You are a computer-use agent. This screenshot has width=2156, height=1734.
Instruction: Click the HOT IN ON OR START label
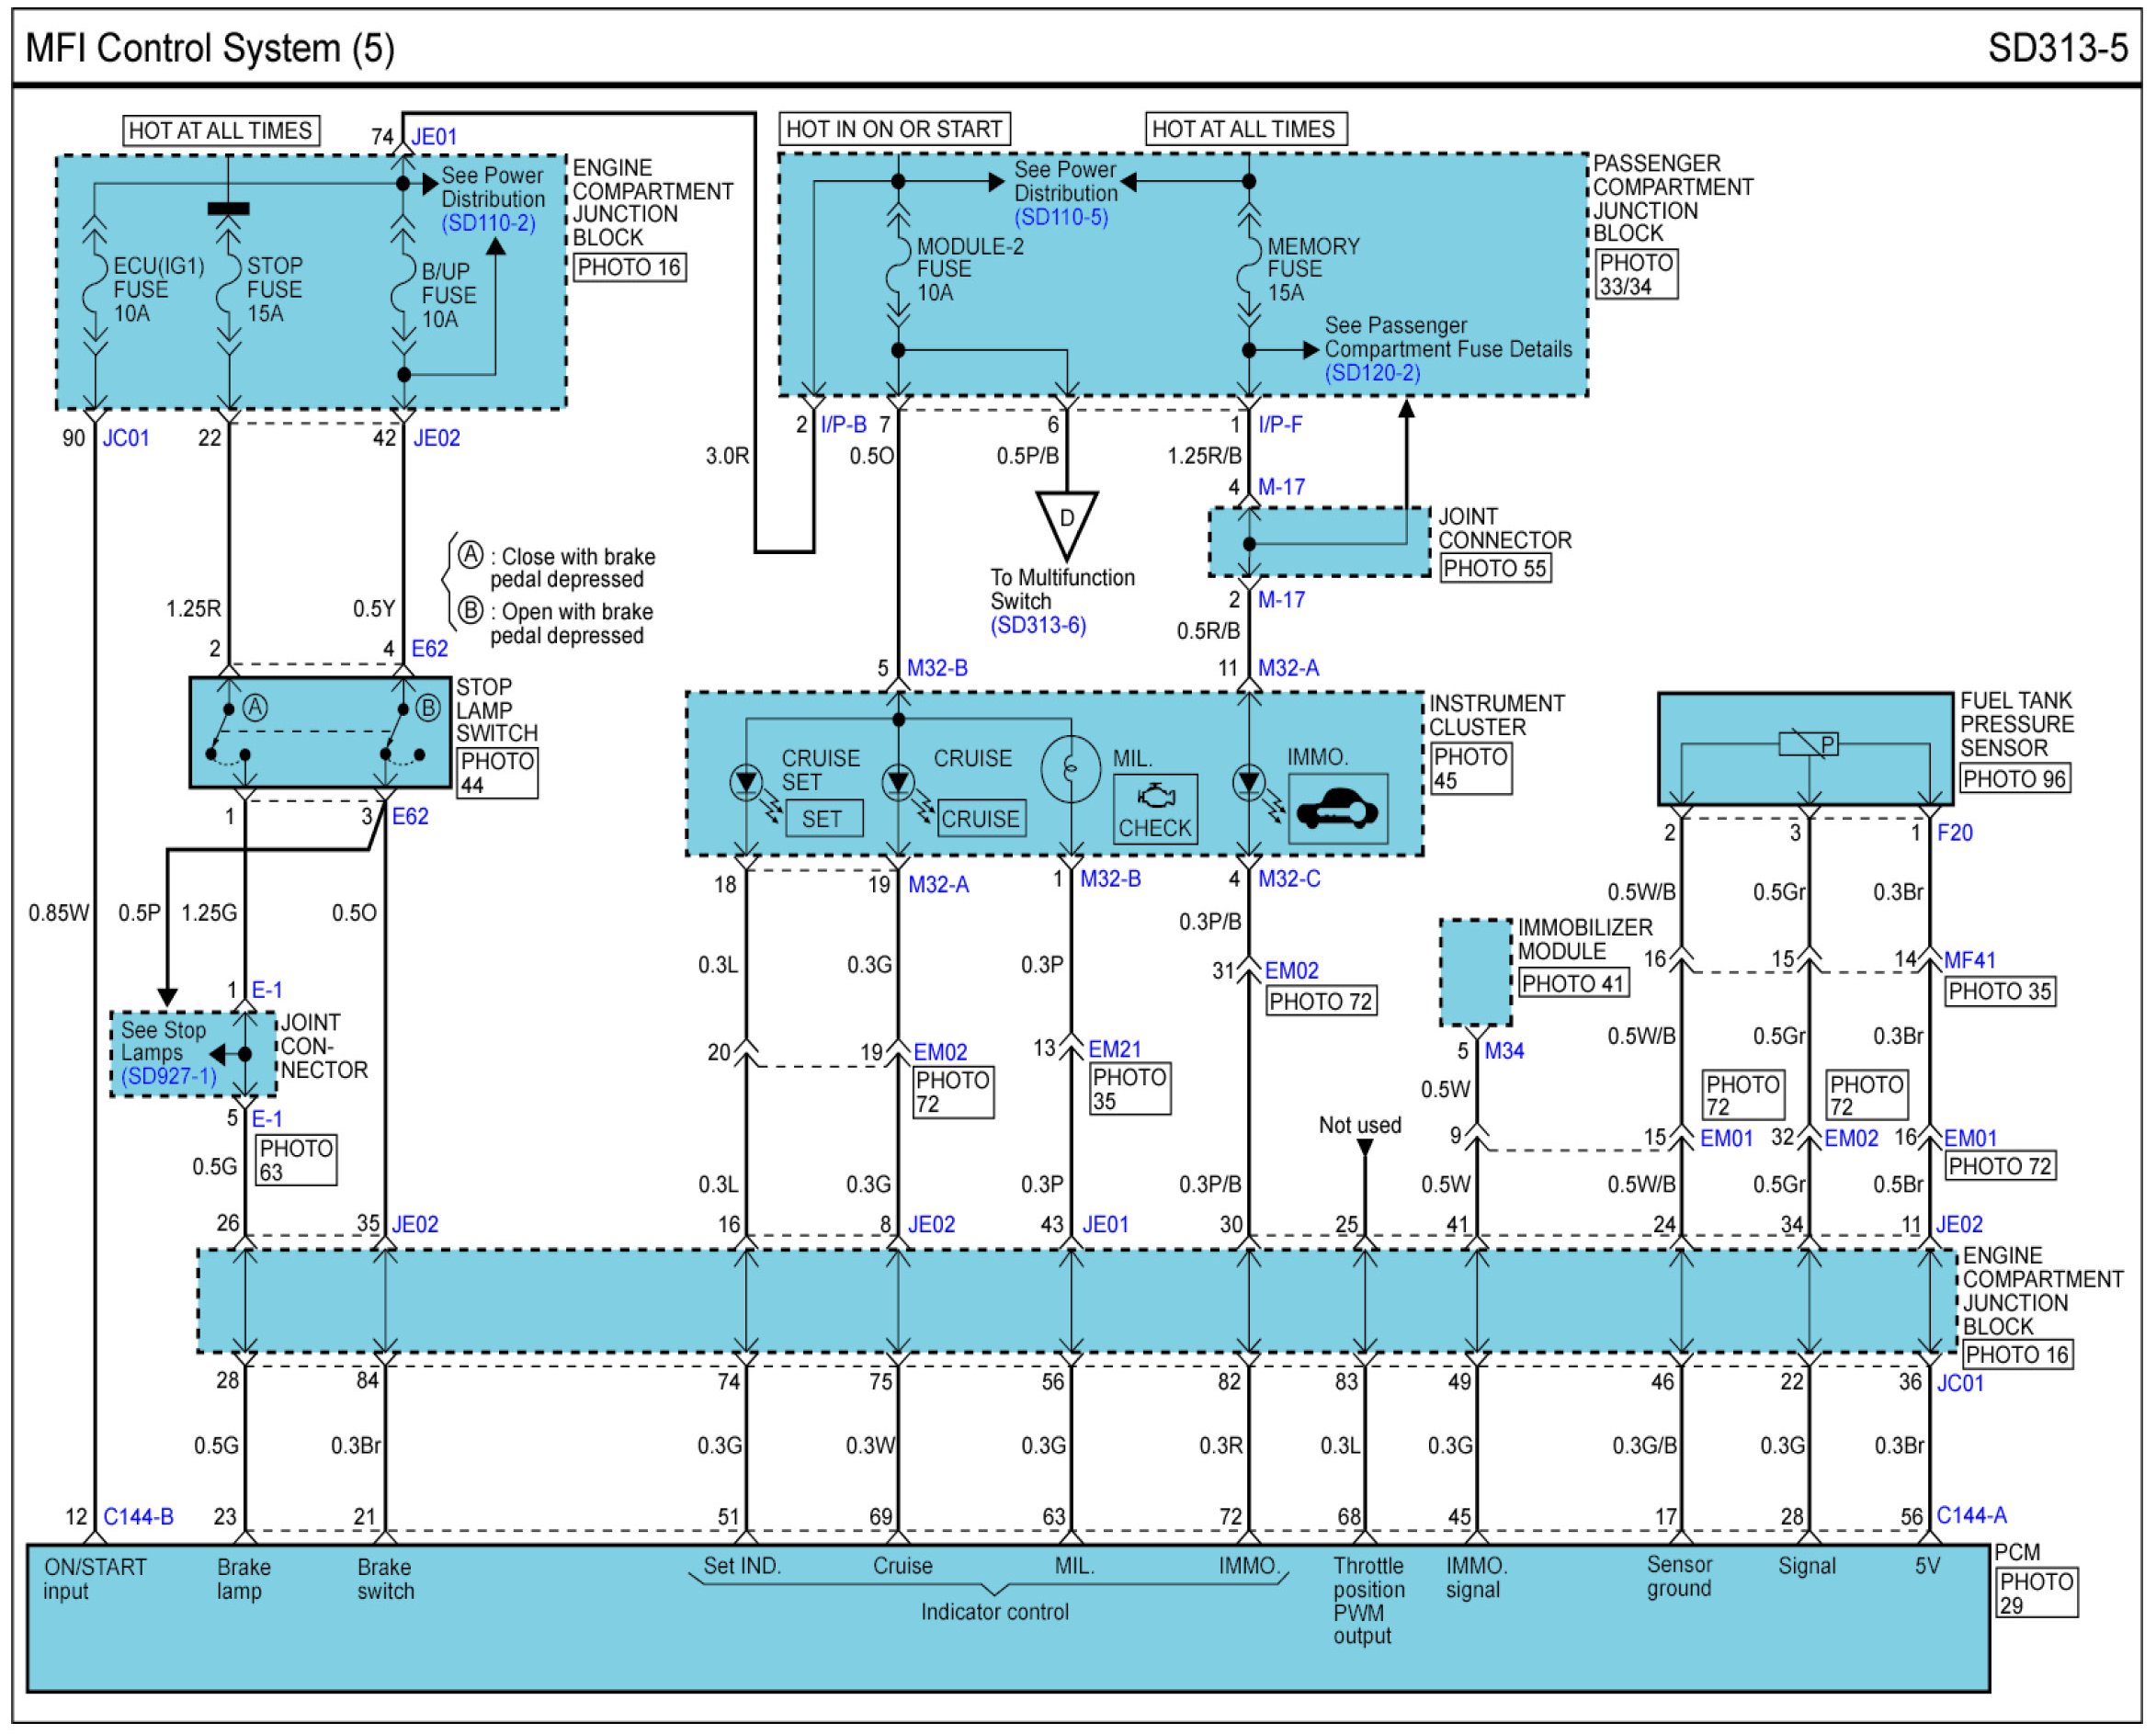(x=894, y=129)
